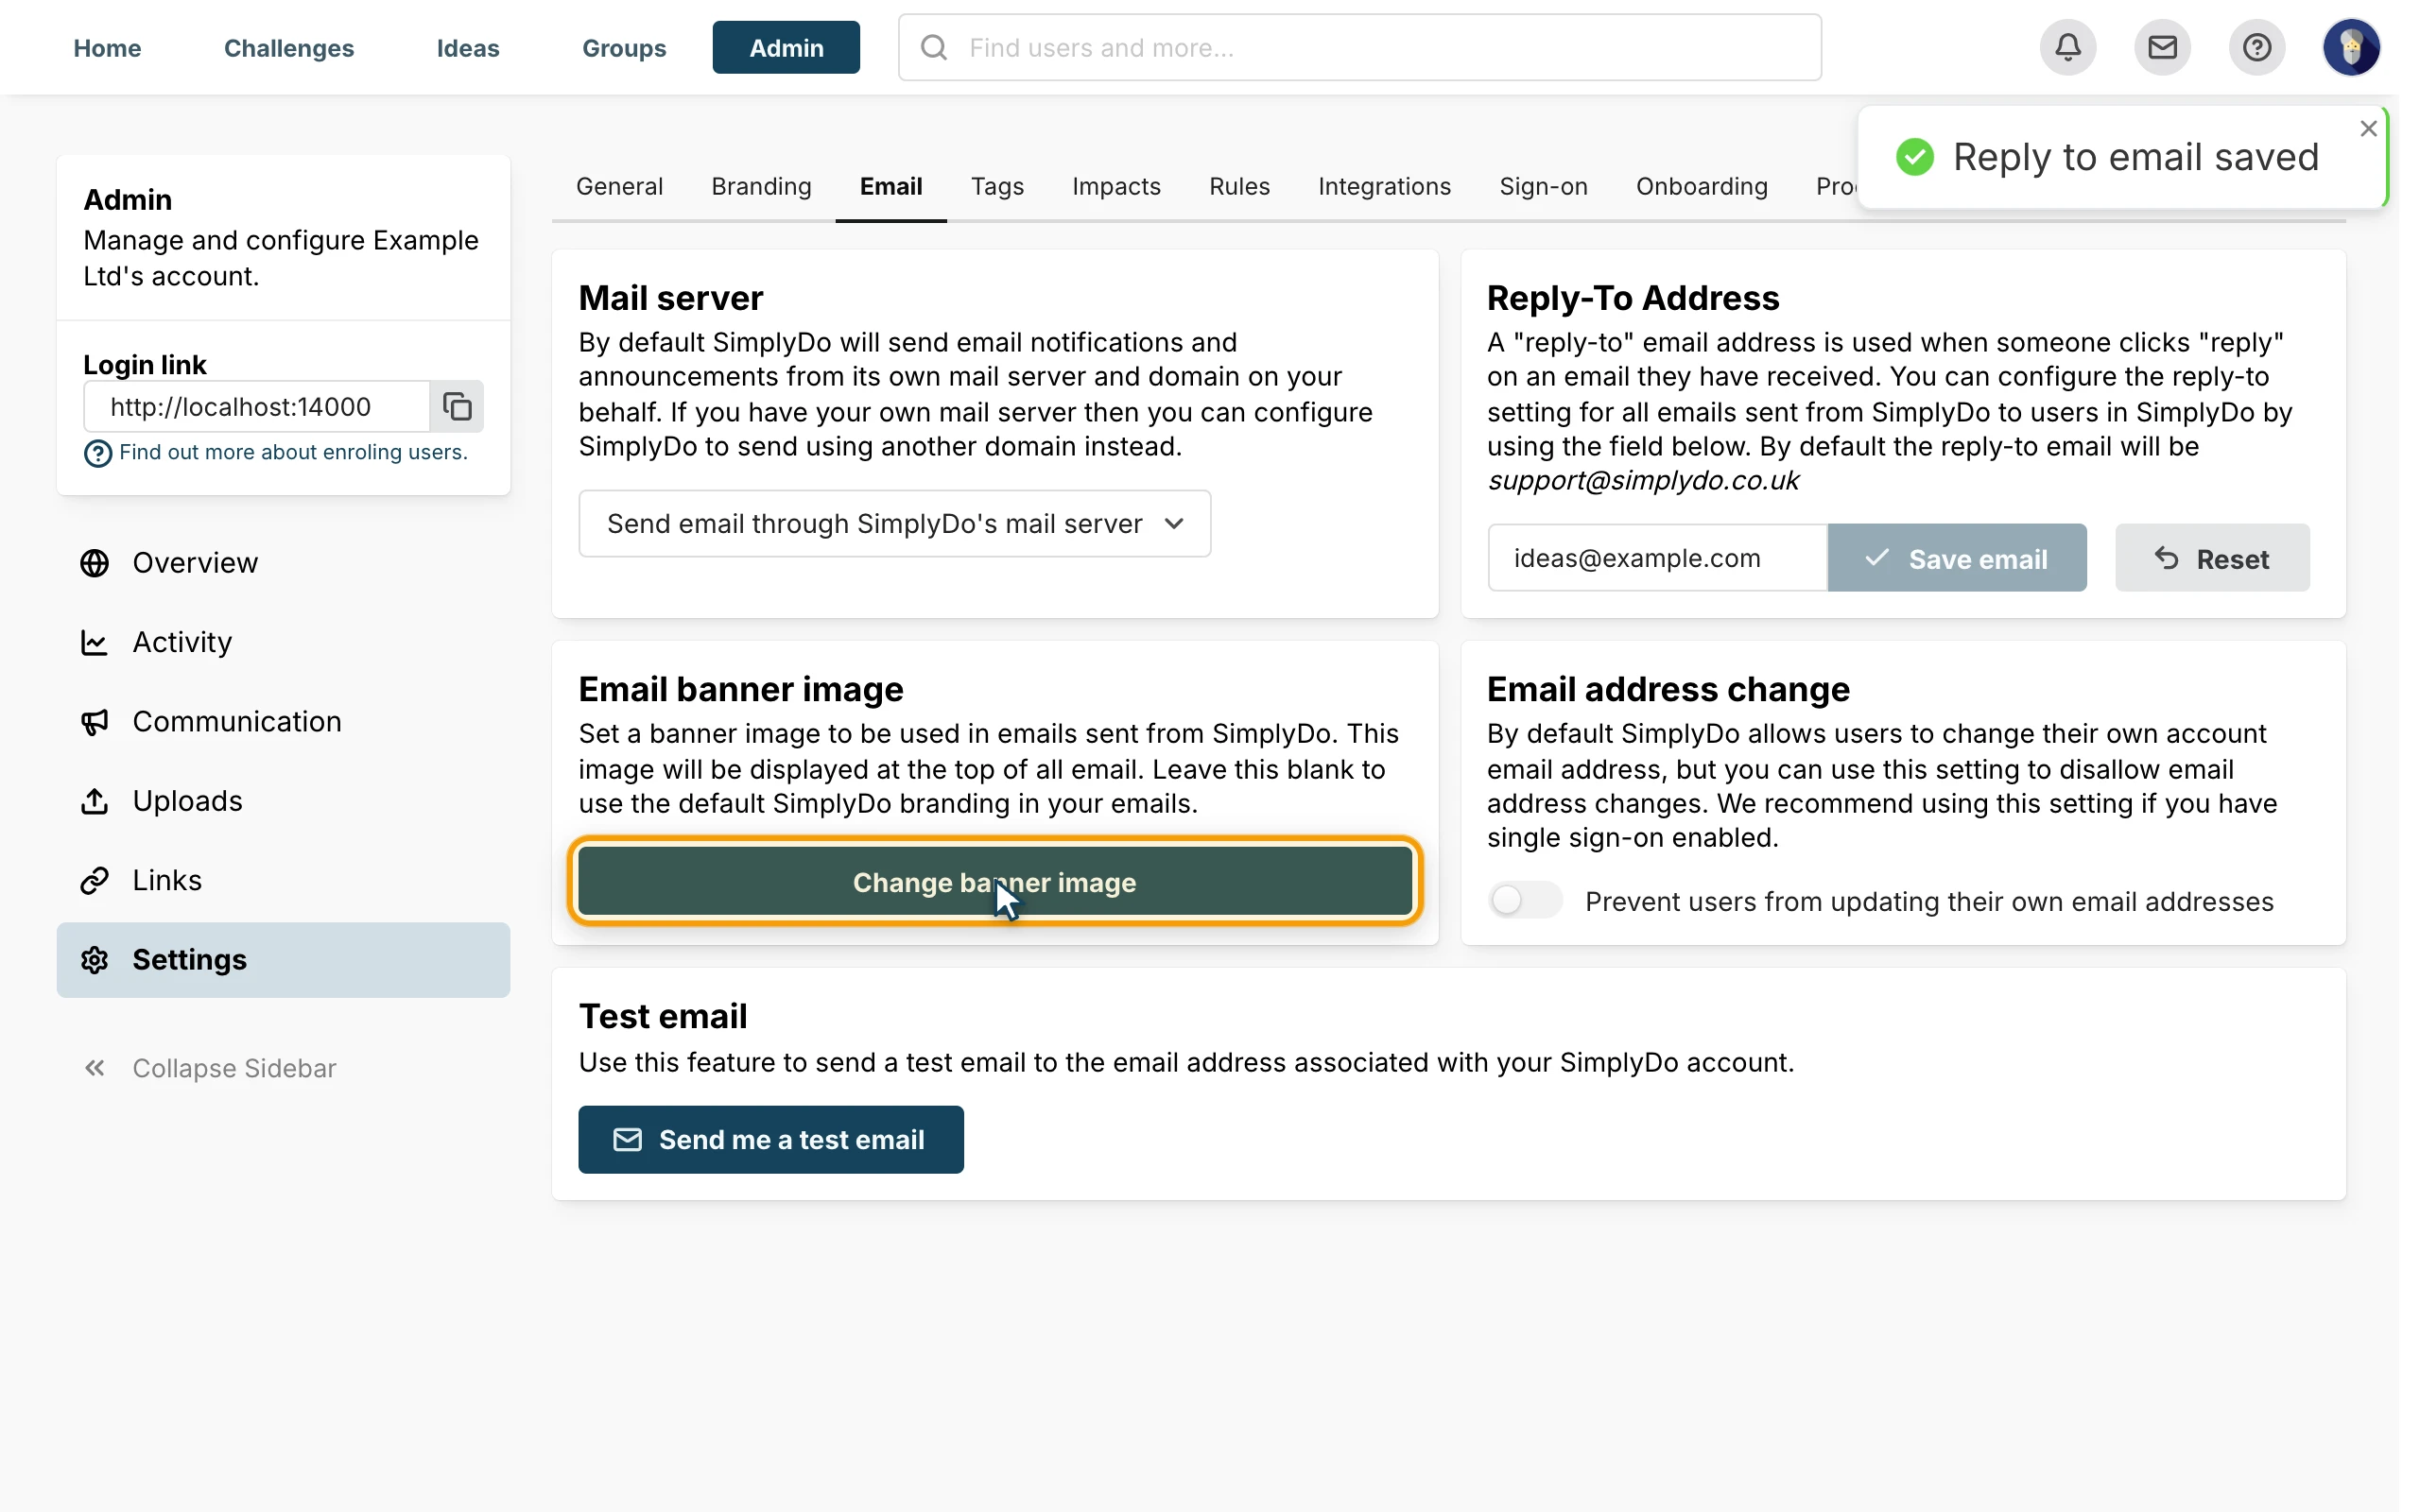The height and width of the screenshot is (1512, 2420).
Task: Send me a test email
Action: [x=771, y=1139]
